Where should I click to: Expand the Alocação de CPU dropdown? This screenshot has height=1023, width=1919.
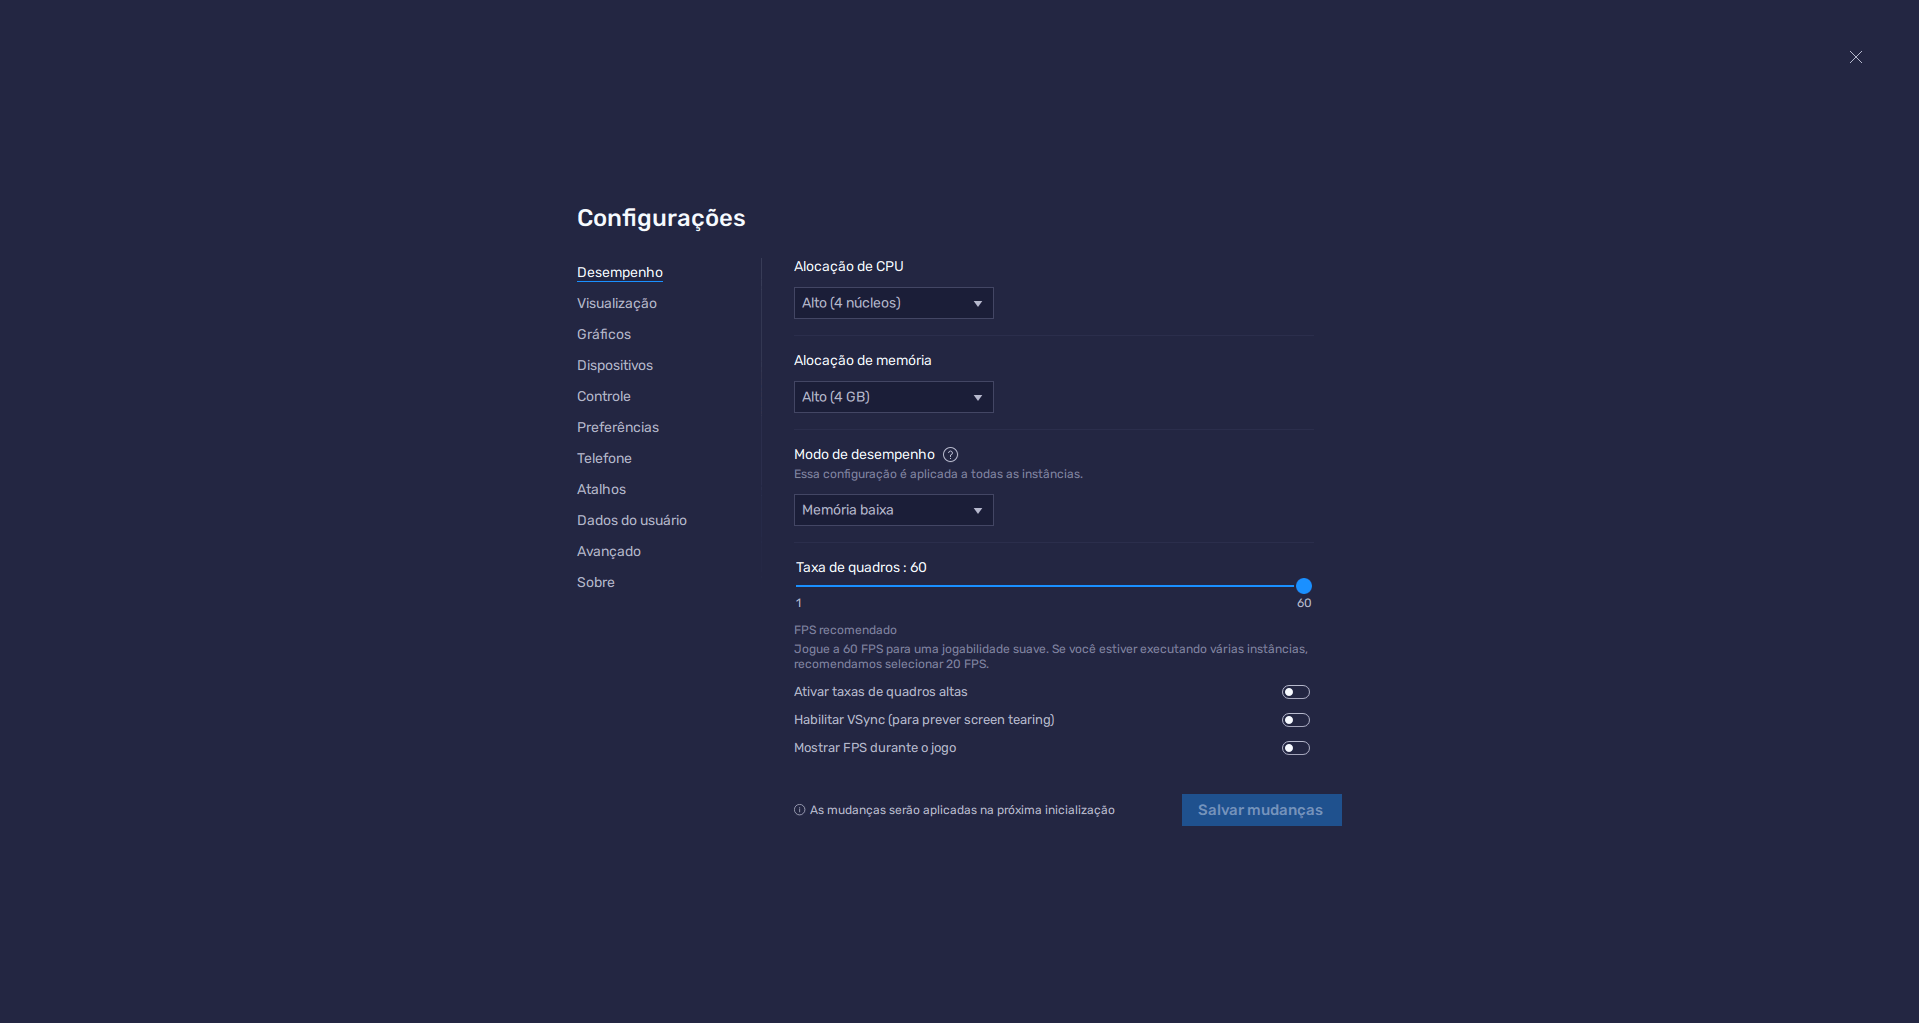coord(893,303)
